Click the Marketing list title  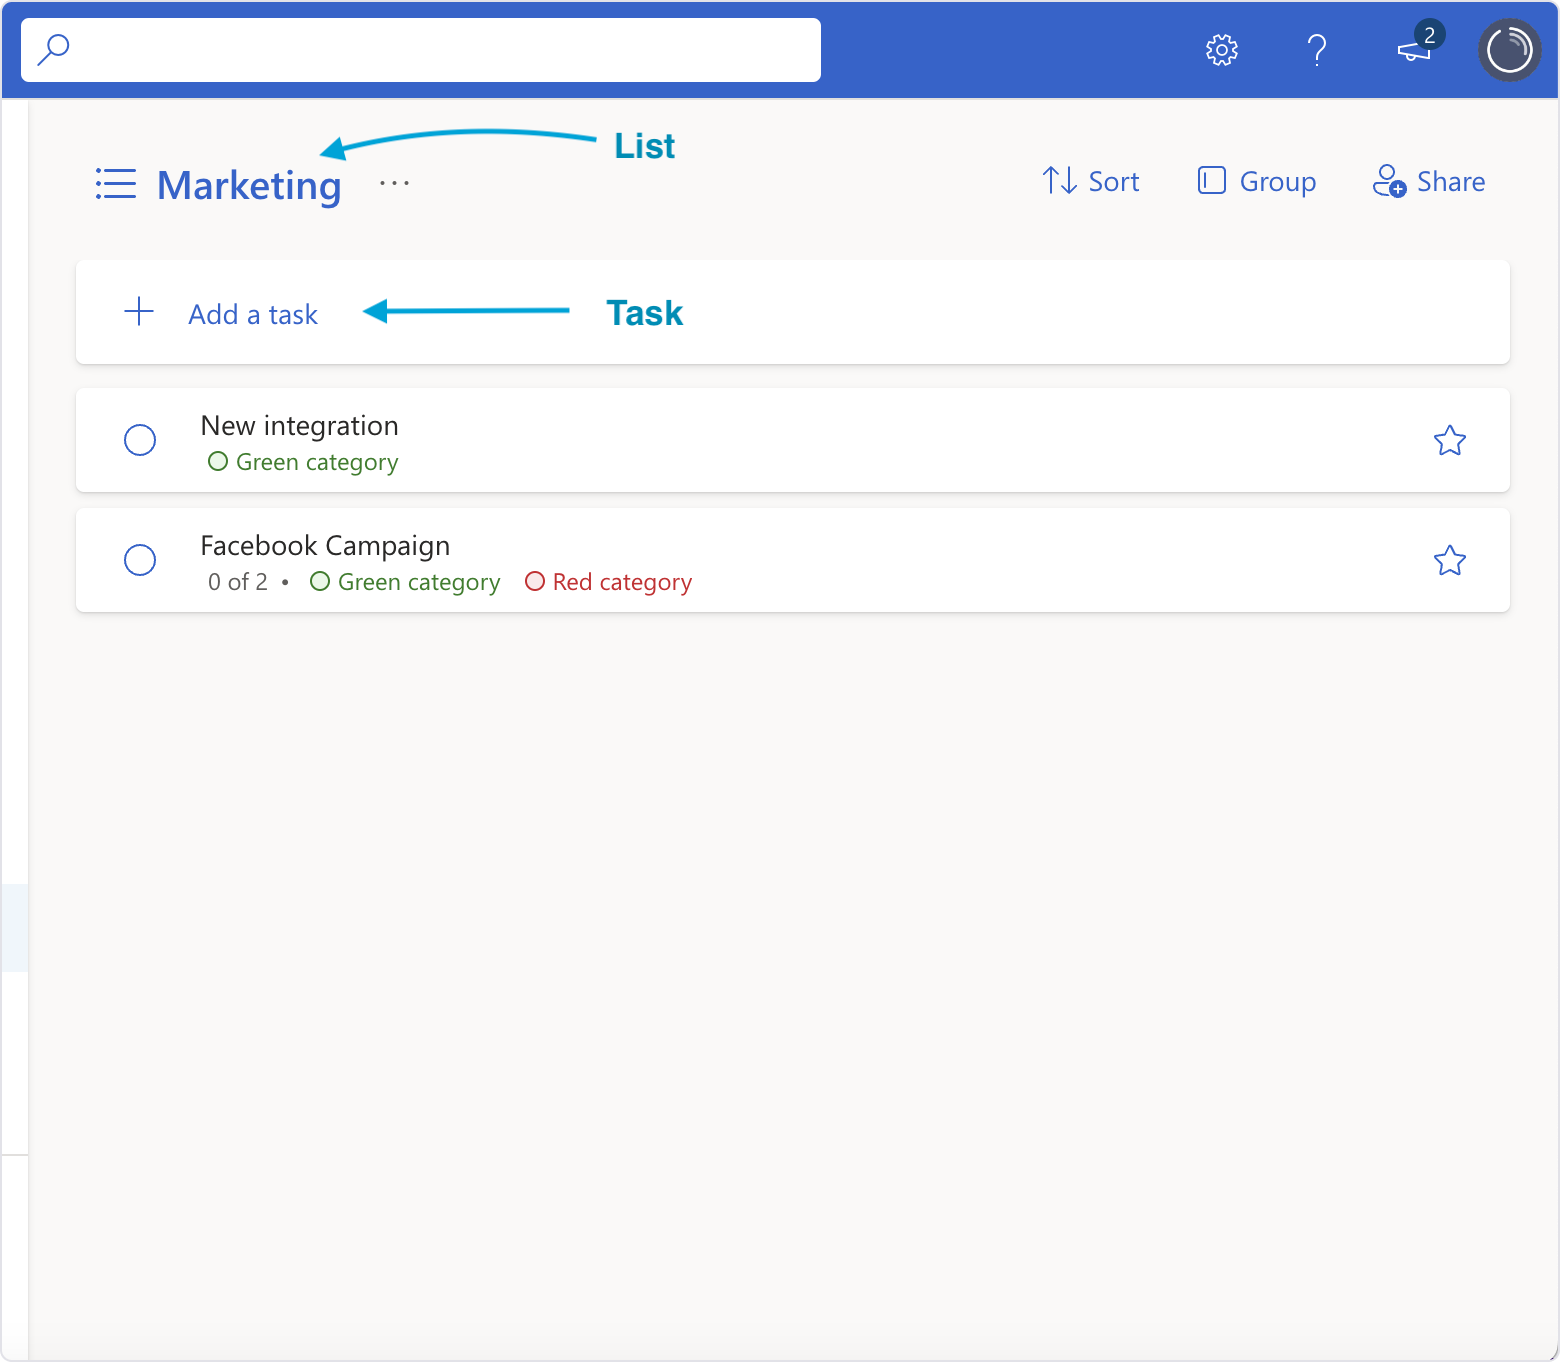tap(249, 186)
